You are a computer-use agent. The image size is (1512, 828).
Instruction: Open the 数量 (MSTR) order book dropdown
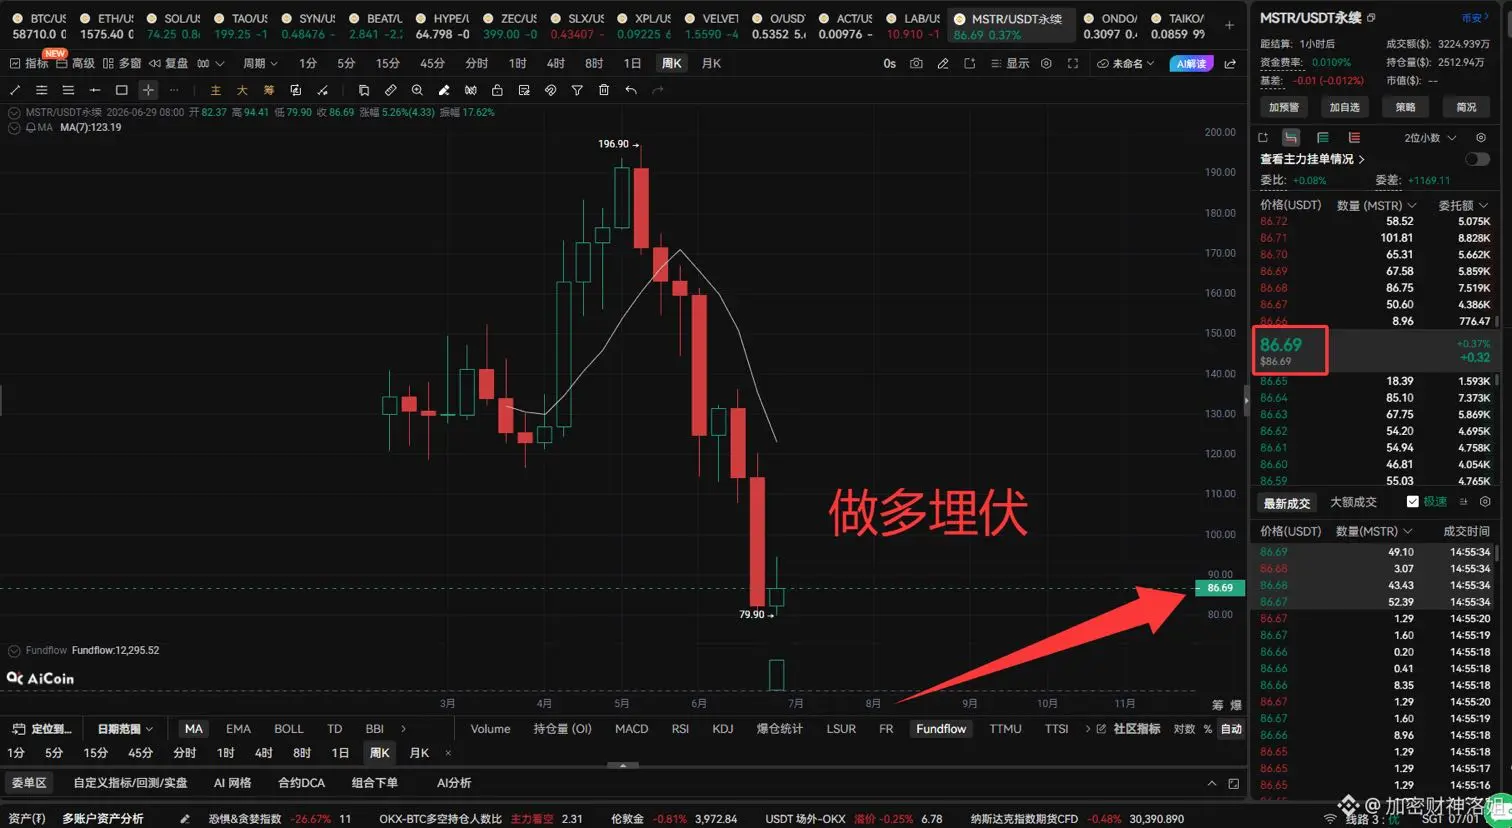click(x=1376, y=205)
